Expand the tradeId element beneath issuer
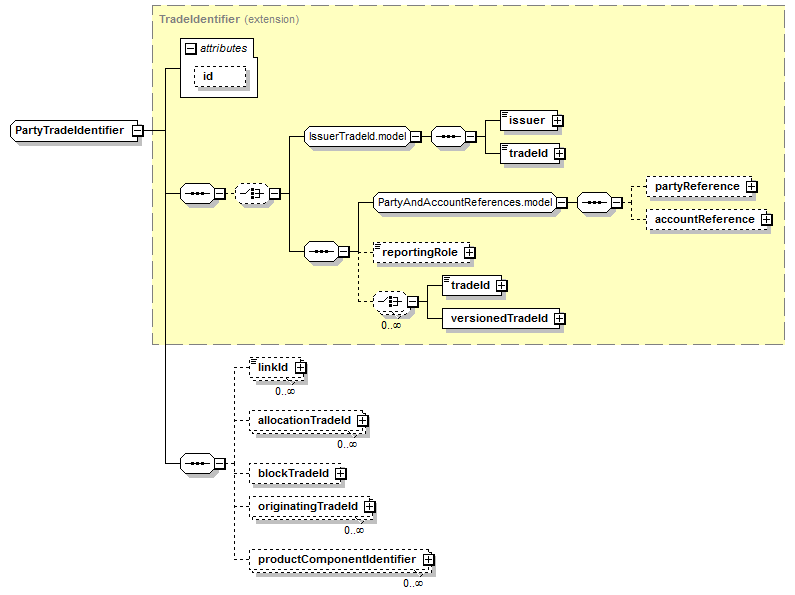795x595 pixels. click(560, 154)
